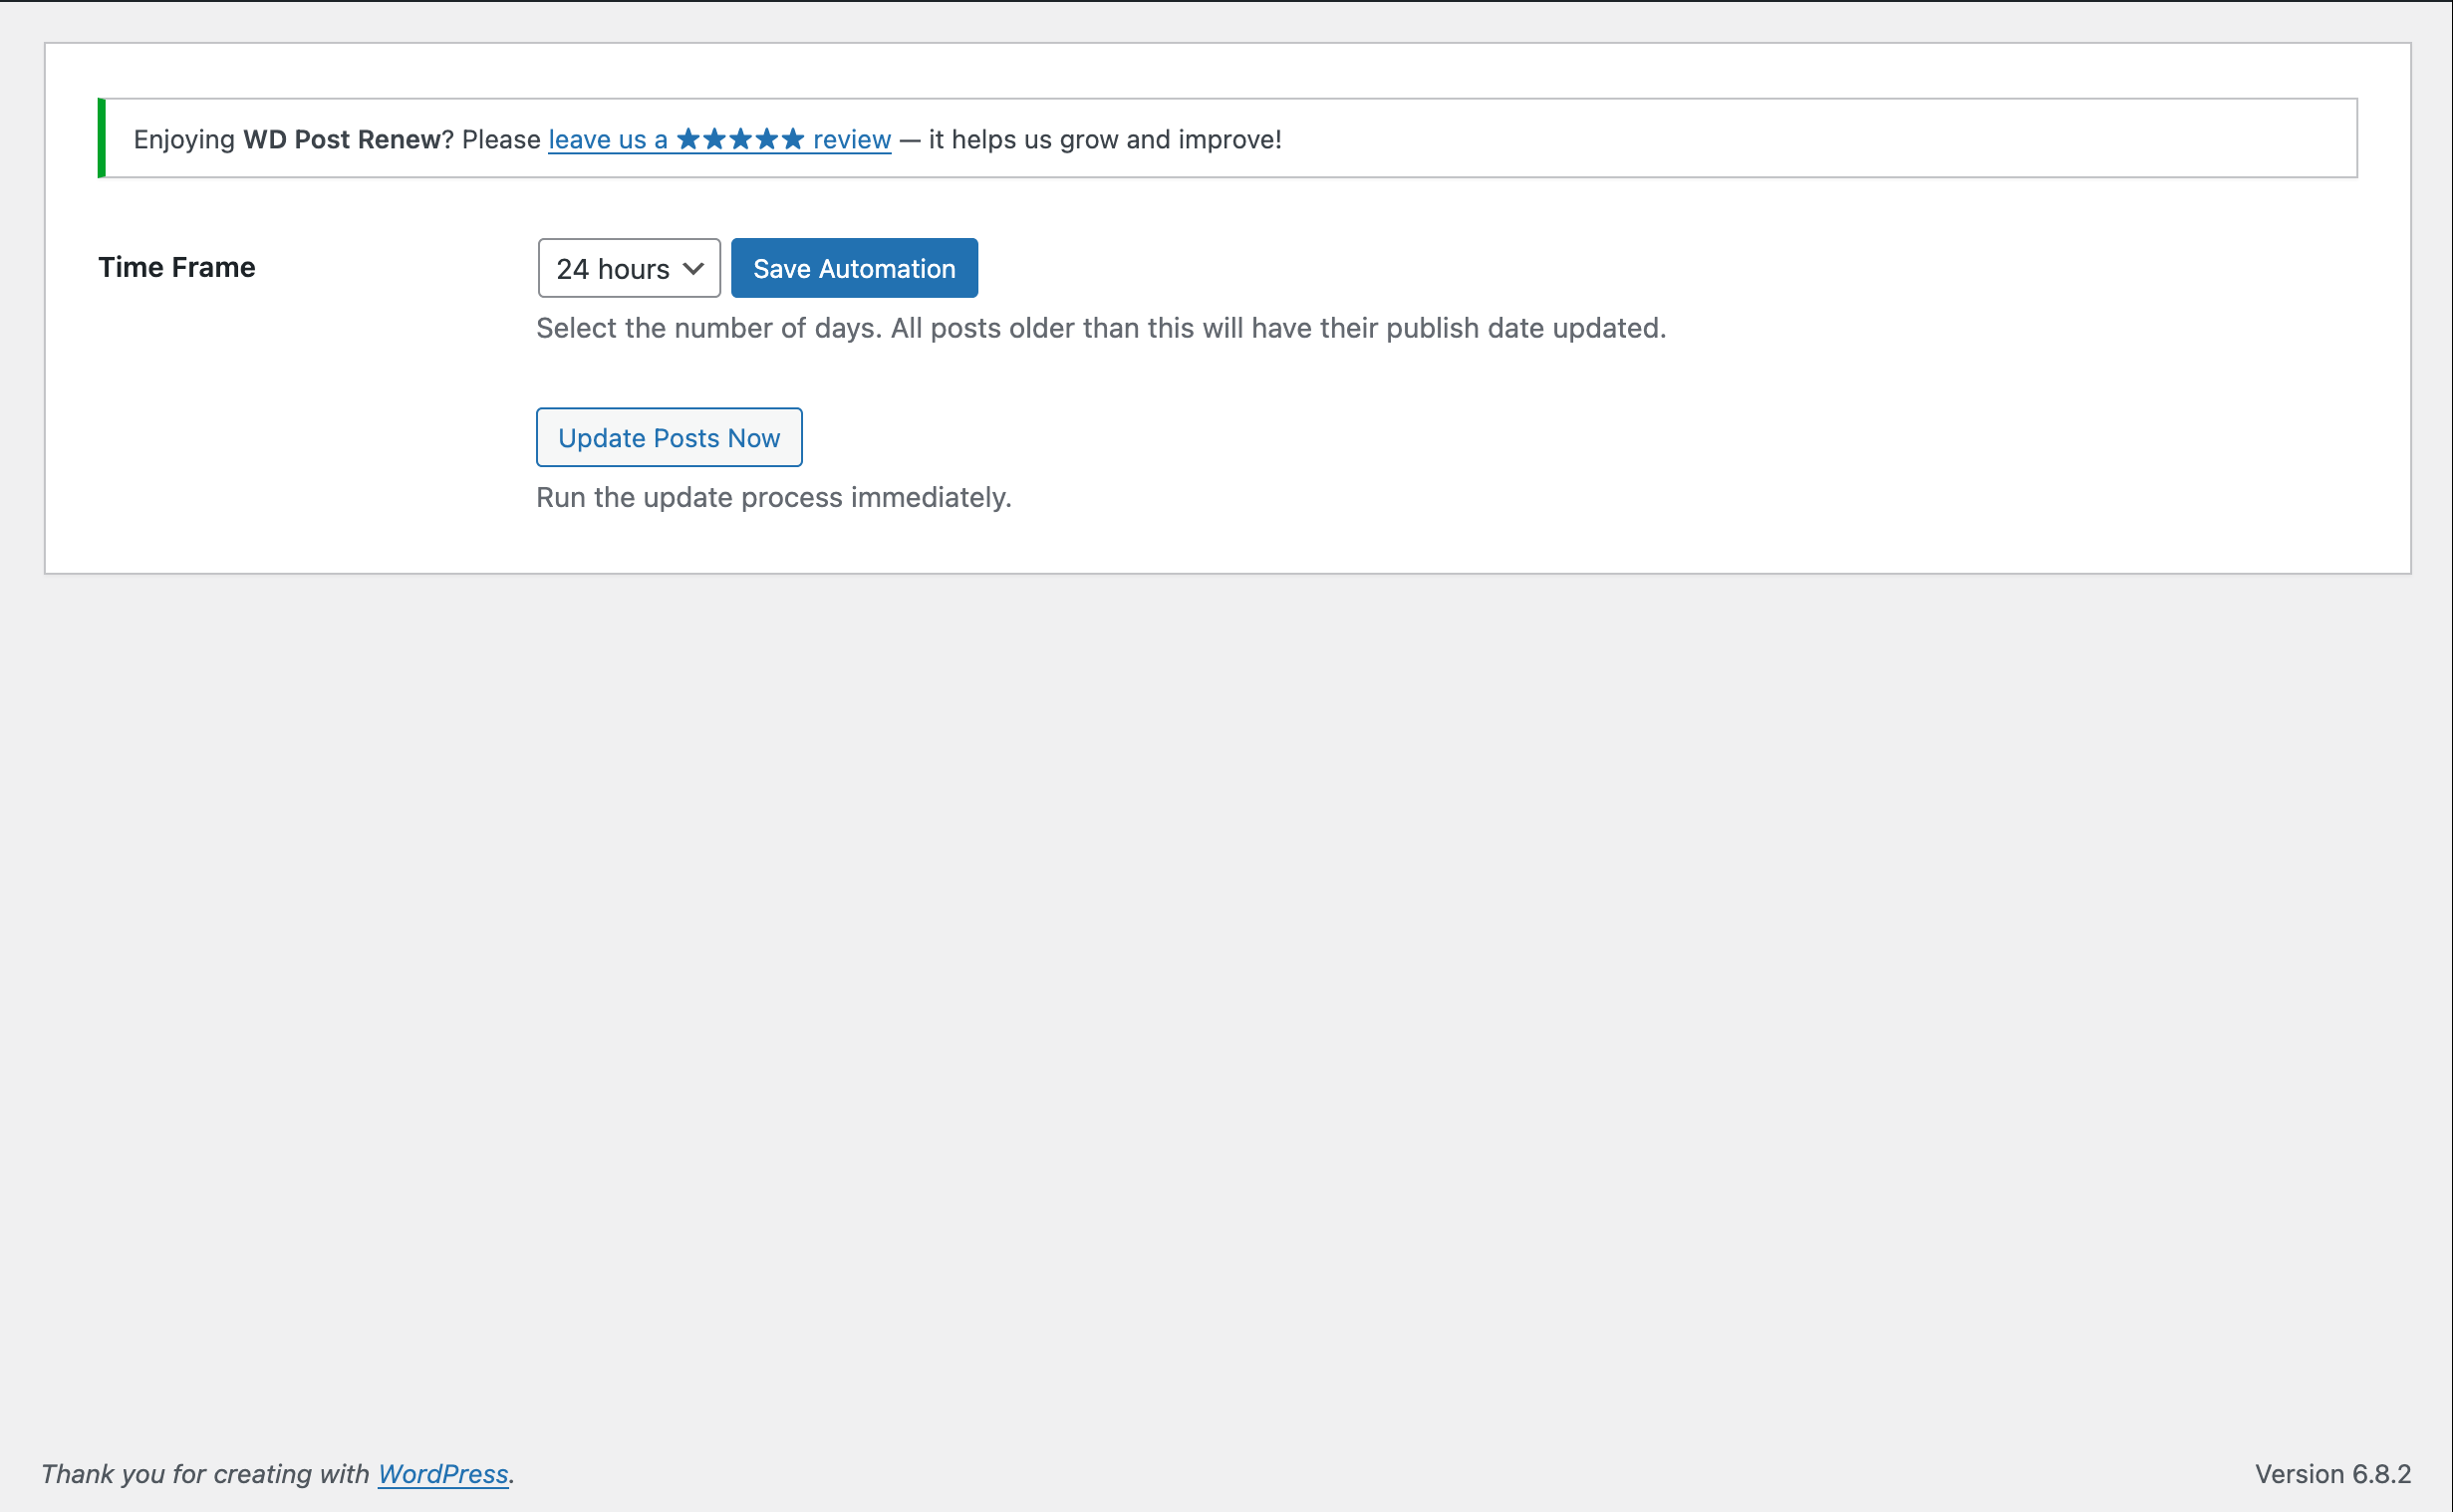Click the Time Frame field label

pos(177,267)
